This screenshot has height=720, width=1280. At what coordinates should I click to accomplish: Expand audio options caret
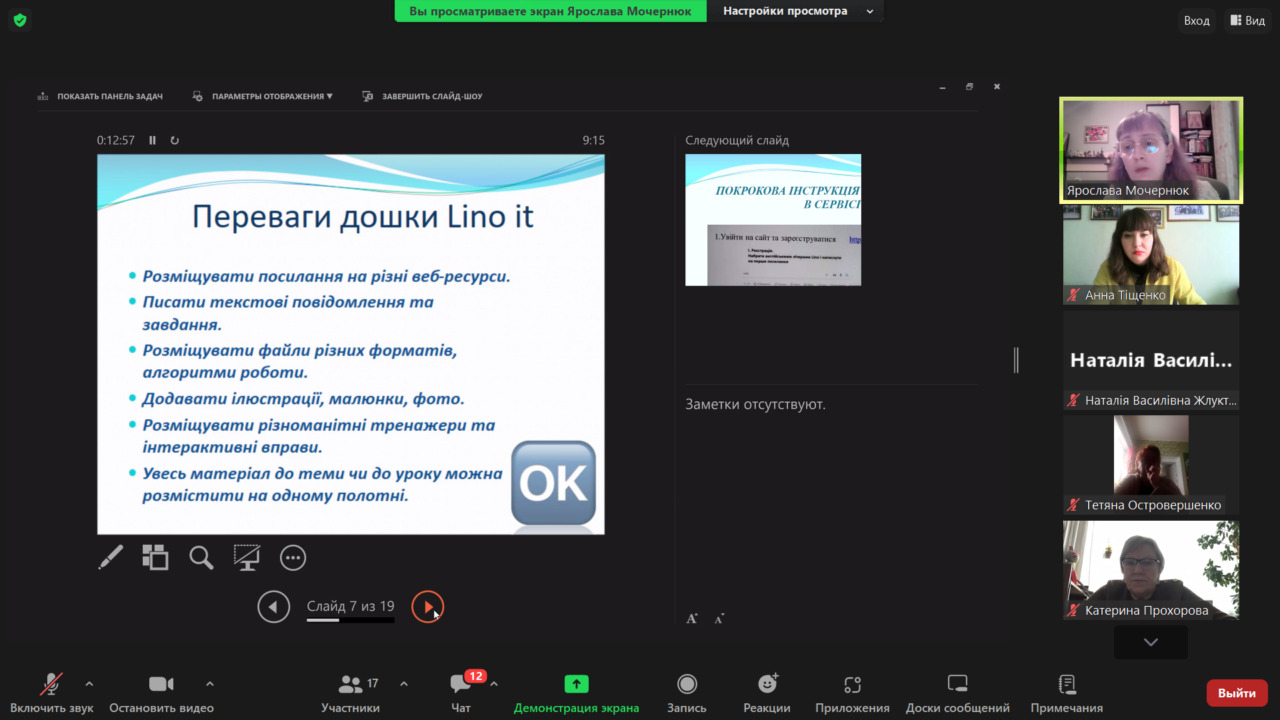tap(89, 684)
